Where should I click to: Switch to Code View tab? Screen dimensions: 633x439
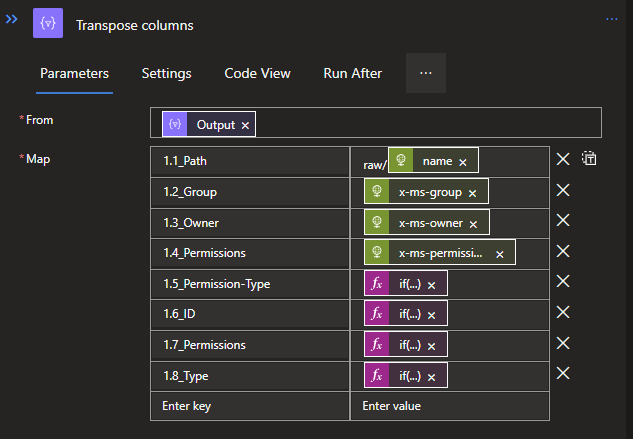click(257, 73)
